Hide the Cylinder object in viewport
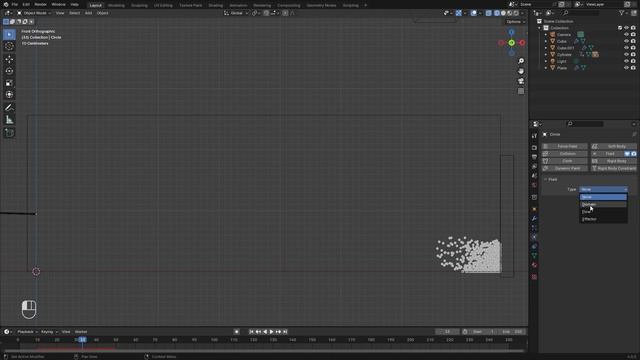The image size is (640, 360). [x=626, y=55]
